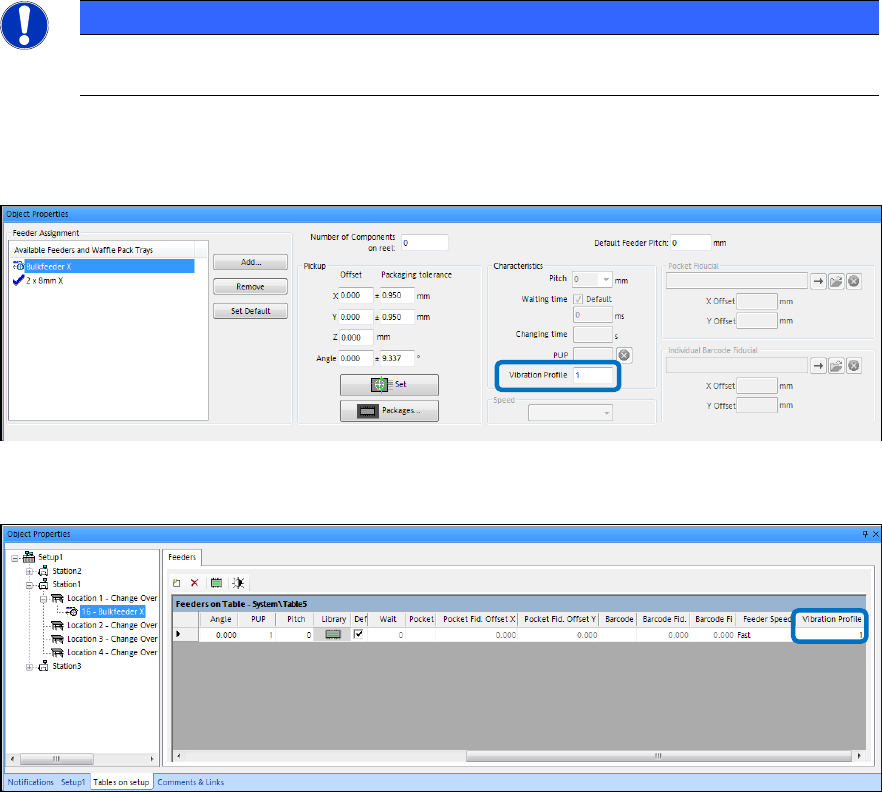Click the Pocket Fiducial arrow icon
882x792 pixels.
(x=818, y=282)
